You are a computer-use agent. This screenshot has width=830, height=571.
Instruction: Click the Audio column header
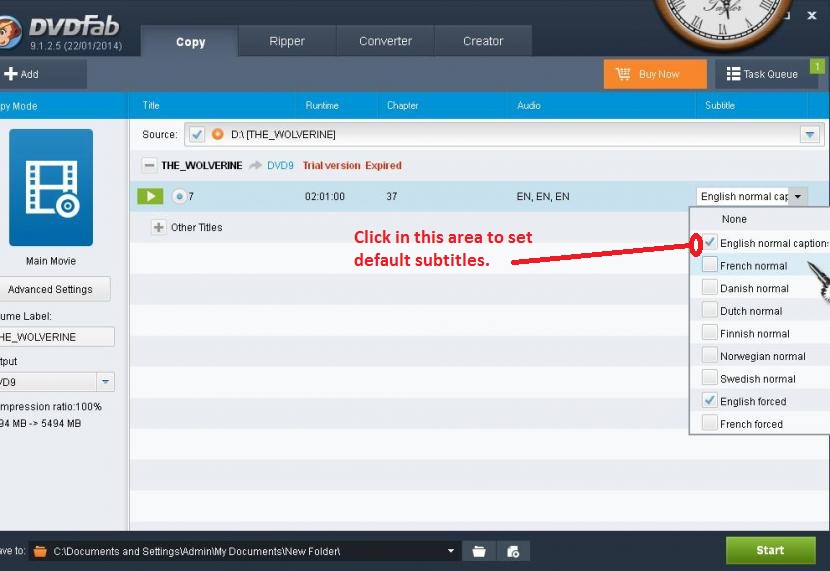[x=529, y=105]
